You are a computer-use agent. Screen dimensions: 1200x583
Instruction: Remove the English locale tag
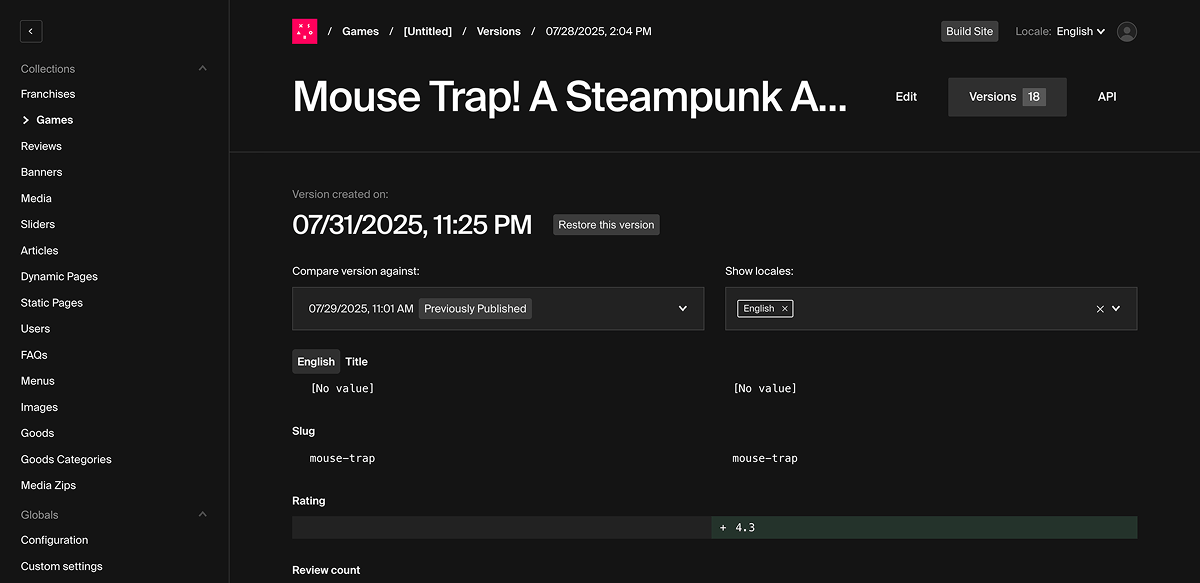click(785, 309)
